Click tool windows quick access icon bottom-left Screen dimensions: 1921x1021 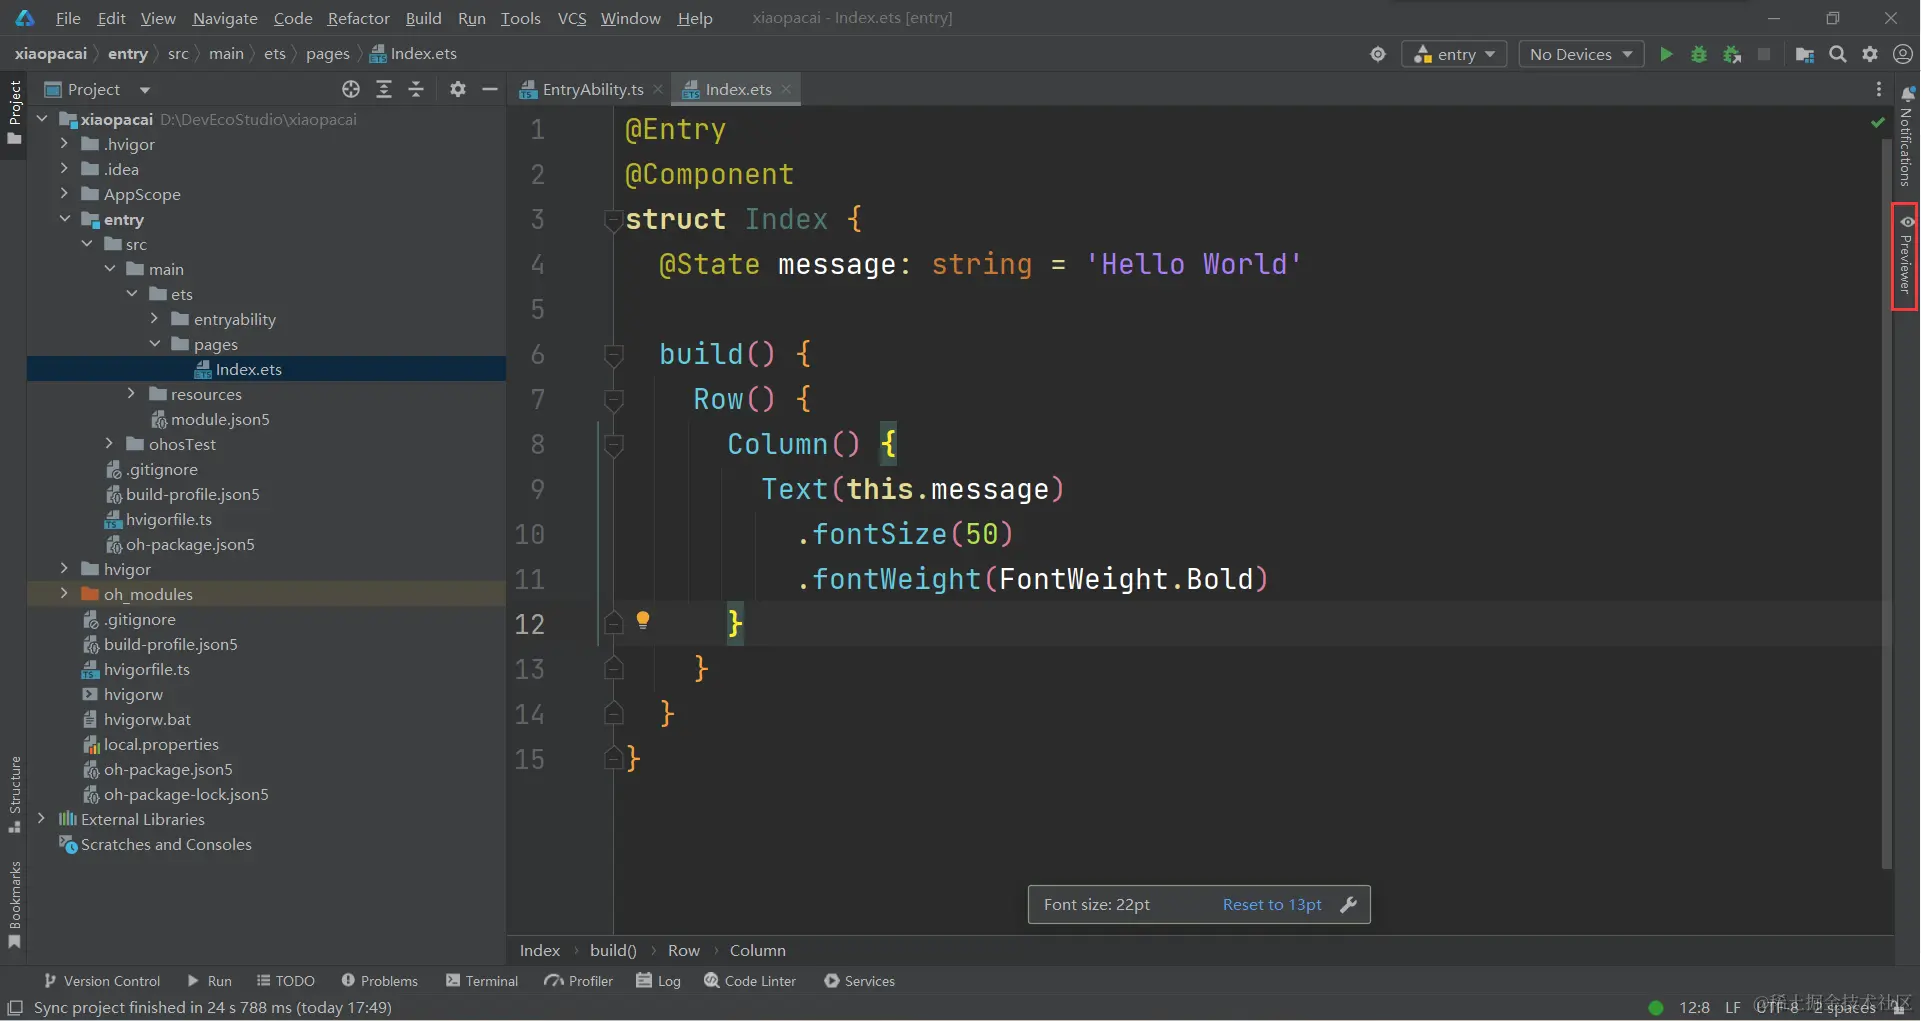click(15, 1007)
